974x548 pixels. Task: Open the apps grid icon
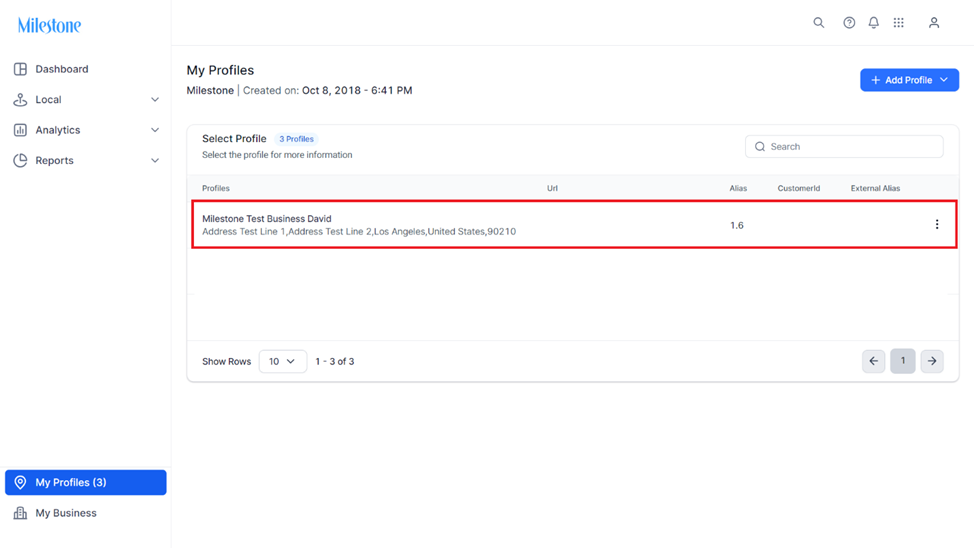(x=899, y=23)
